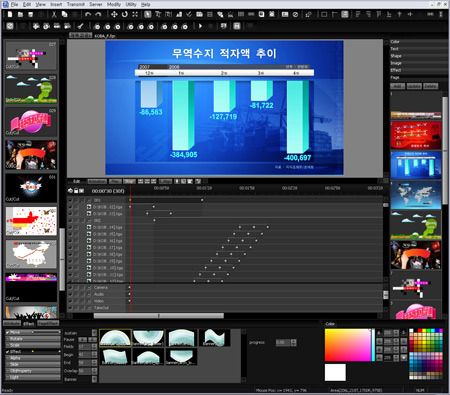
Task: Click the icon left of timeline lock
Action: (x=70, y=191)
